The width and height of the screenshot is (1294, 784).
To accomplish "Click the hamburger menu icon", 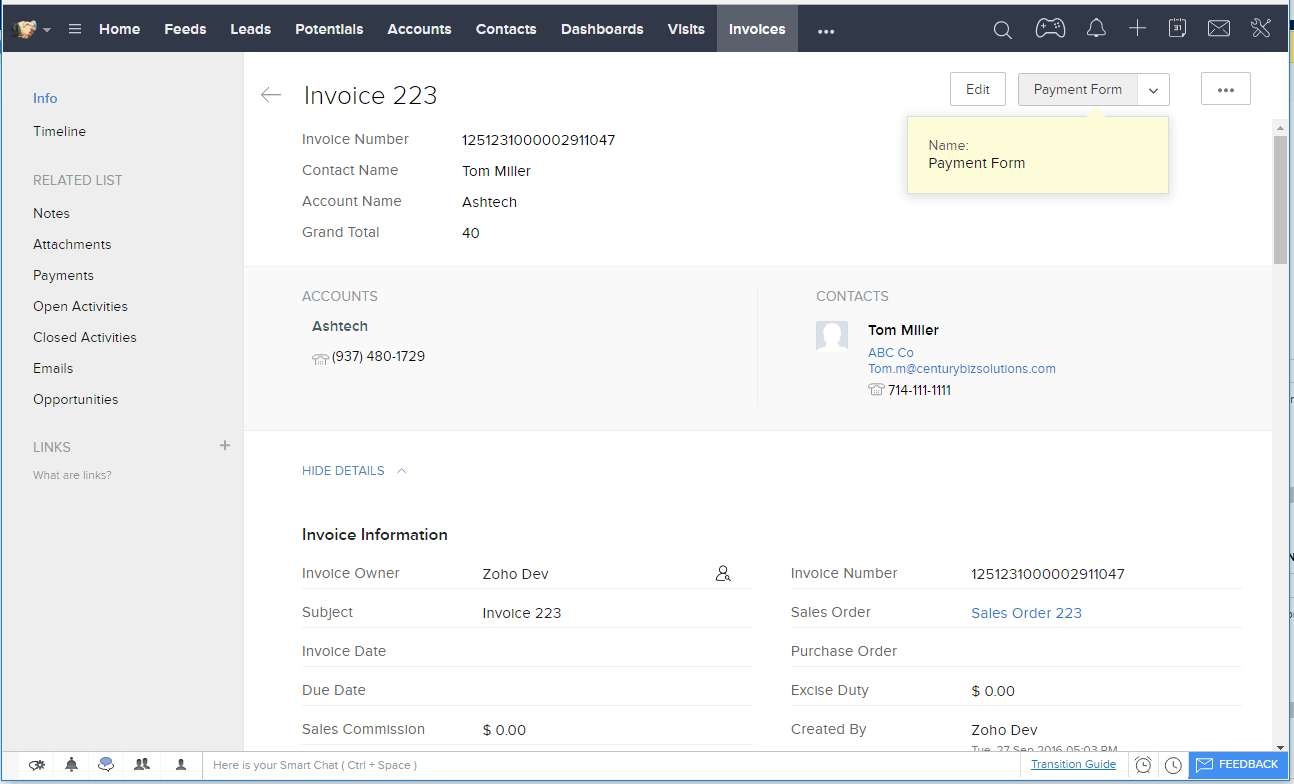I will pos(75,29).
